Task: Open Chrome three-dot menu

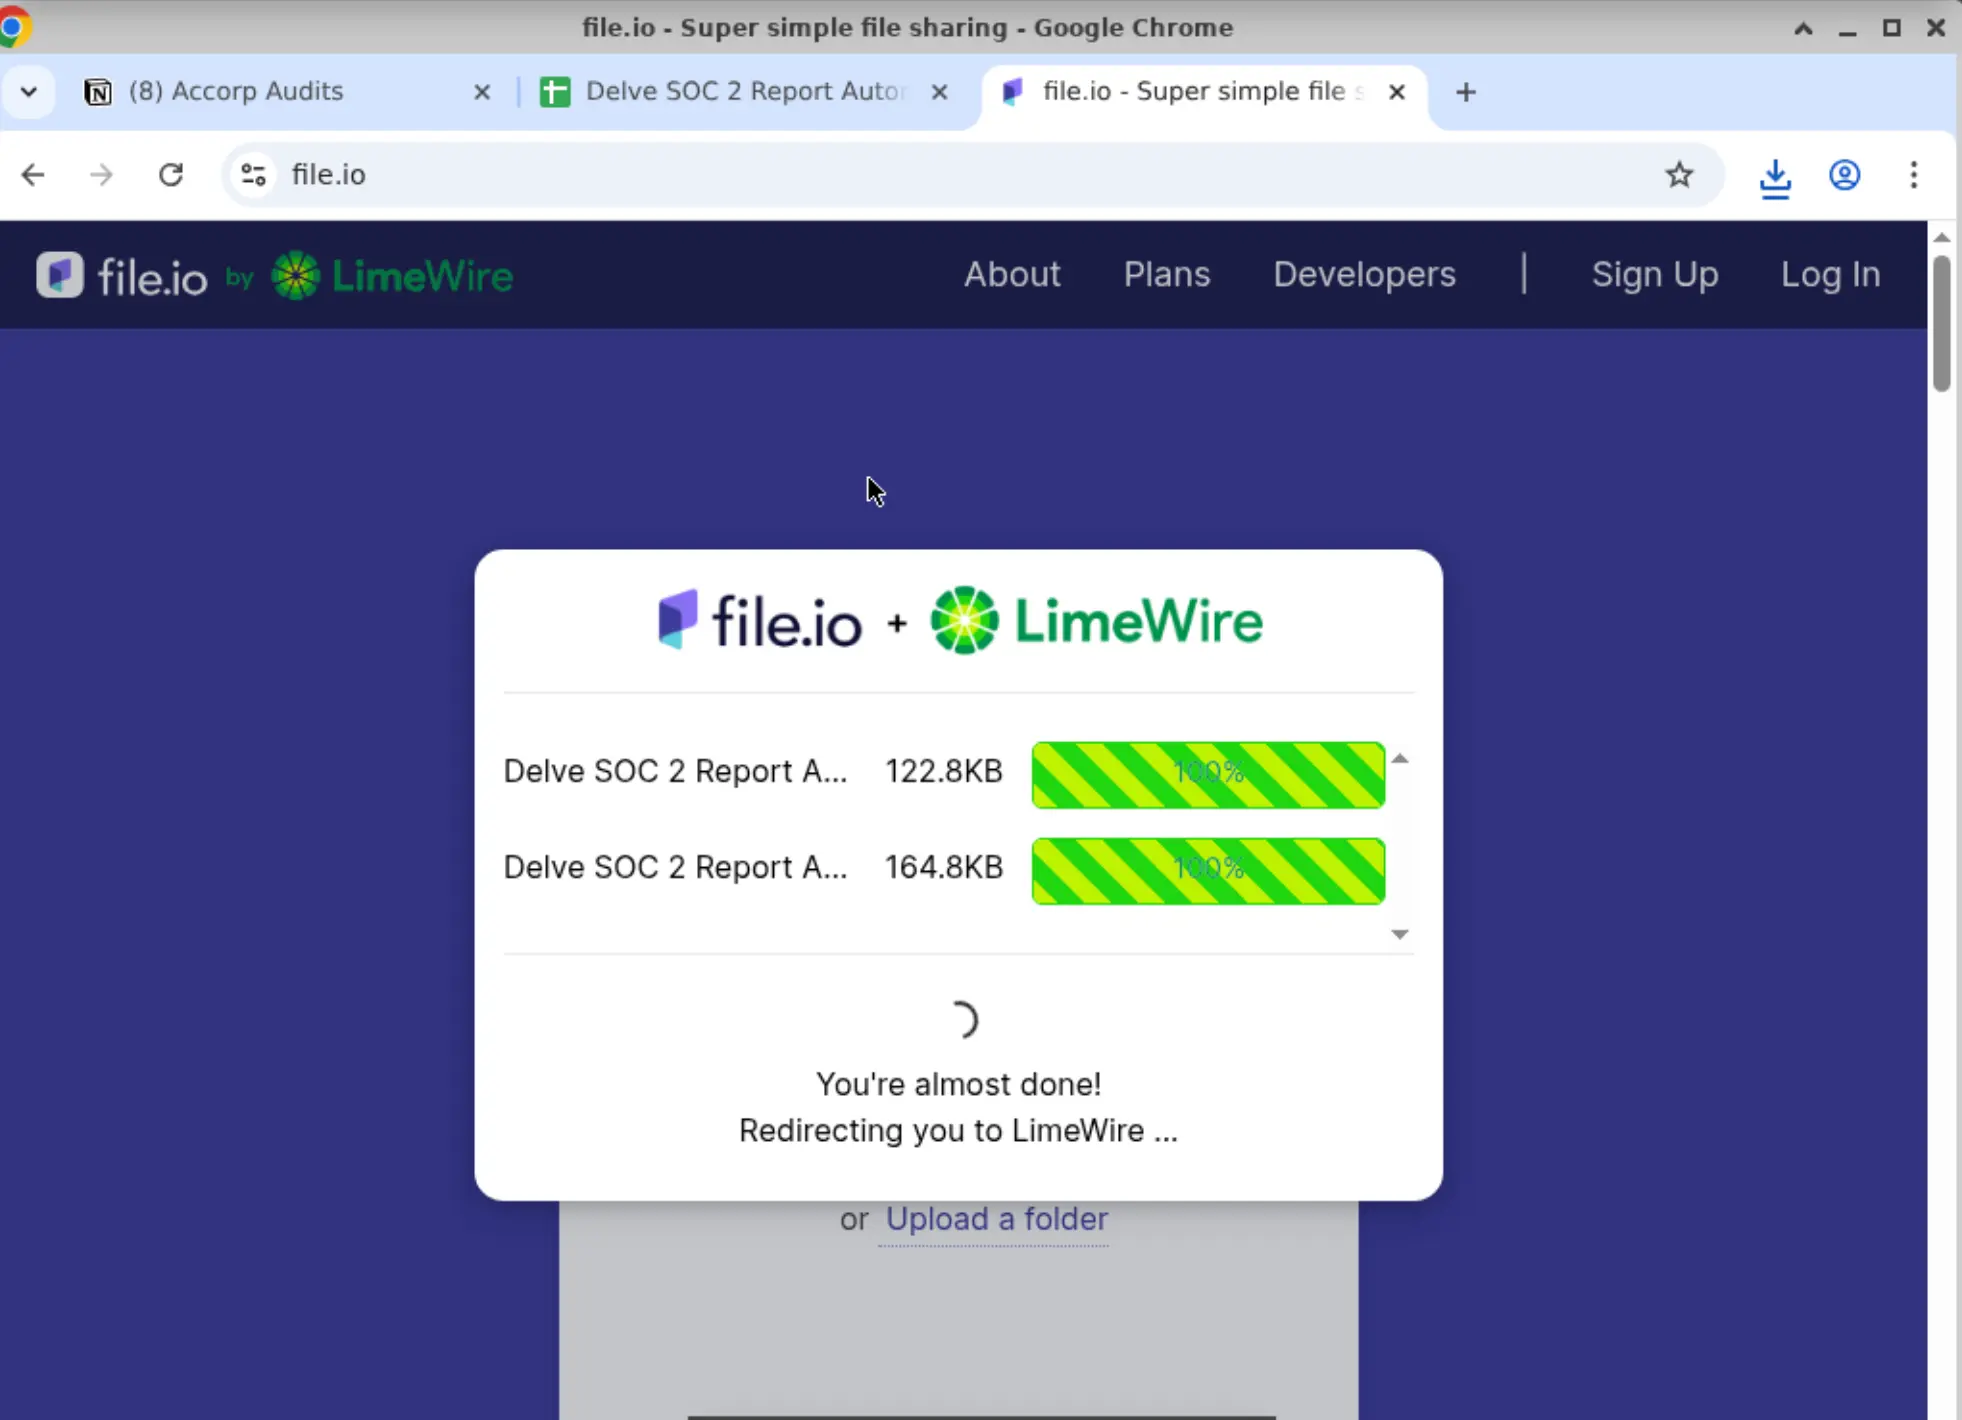Action: 1913,175
